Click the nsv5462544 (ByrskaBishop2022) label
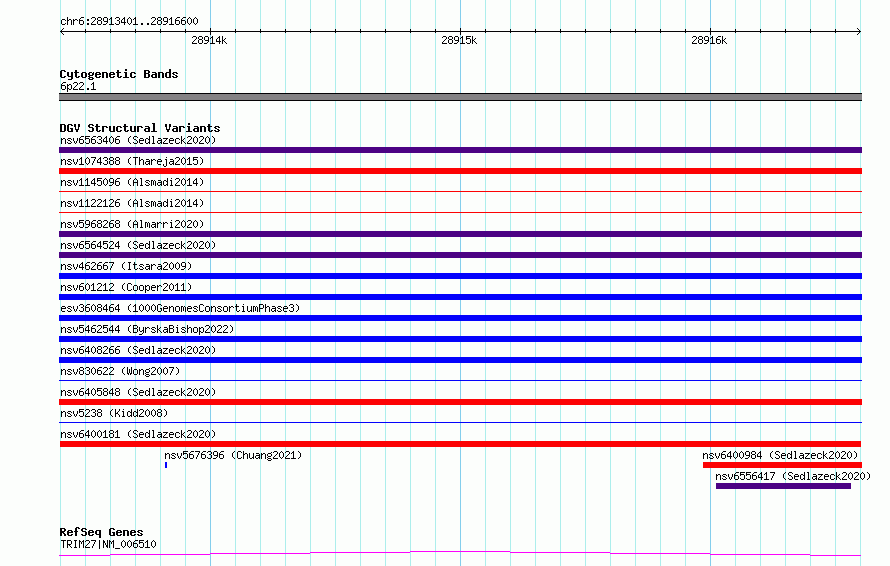The width and height of the screenshot is (890, 566). tap(147, 329)
